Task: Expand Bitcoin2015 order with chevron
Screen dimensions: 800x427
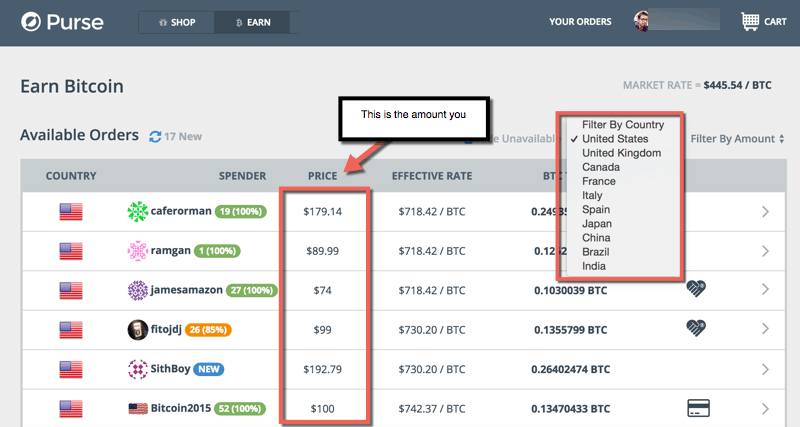Action: click(765, 409)
